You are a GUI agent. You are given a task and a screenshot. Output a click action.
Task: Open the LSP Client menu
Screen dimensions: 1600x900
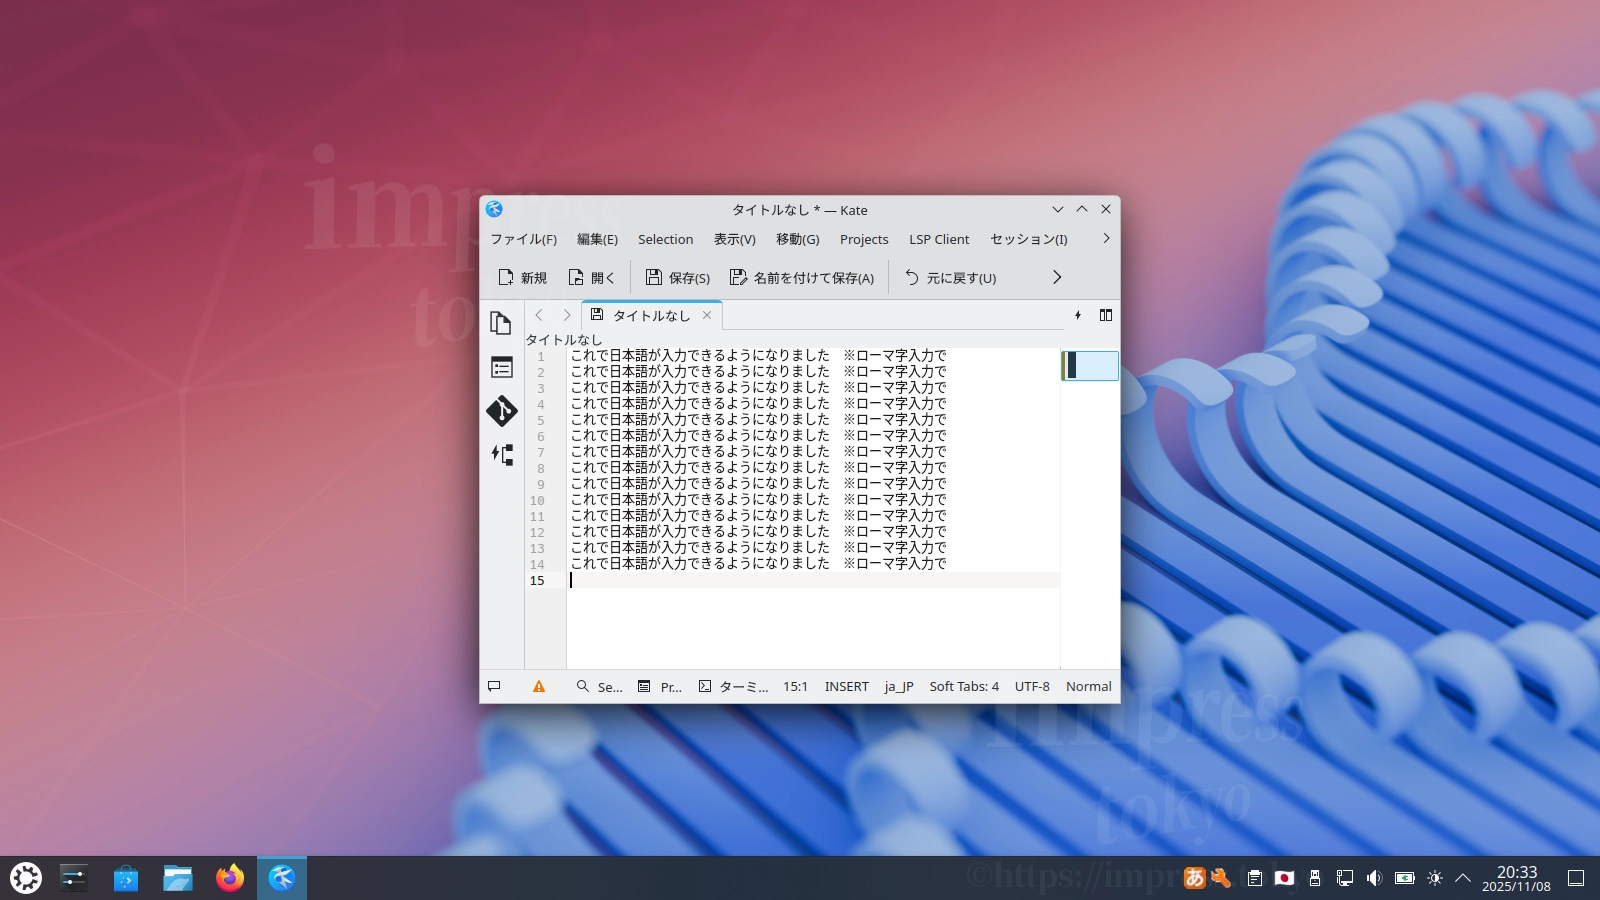click(x=939, y=239)
